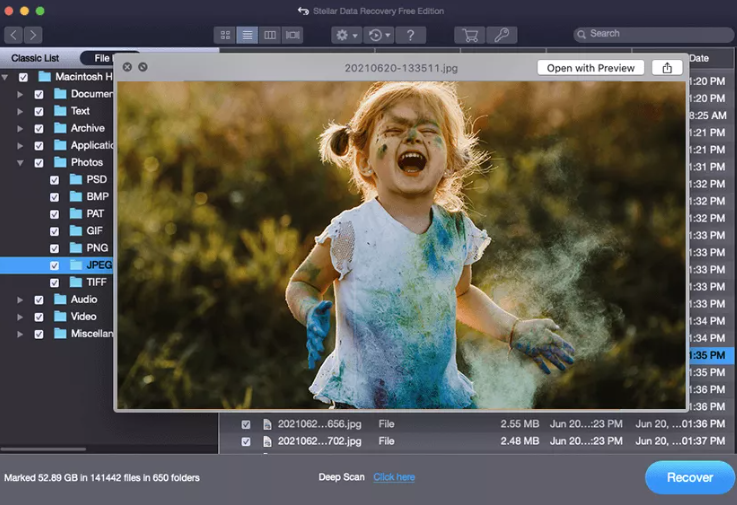Collapse the Photos folder tree
737x505 pixels.
tap(20, 162)
